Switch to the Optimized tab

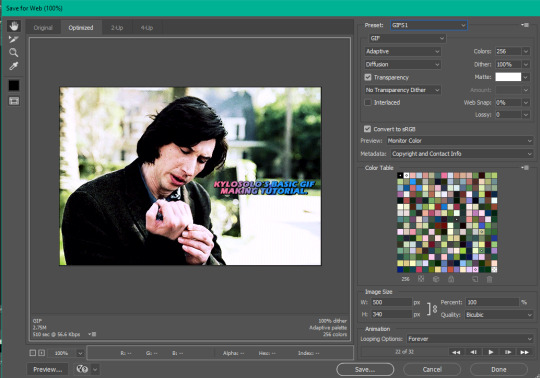click(x=81, y=28)
